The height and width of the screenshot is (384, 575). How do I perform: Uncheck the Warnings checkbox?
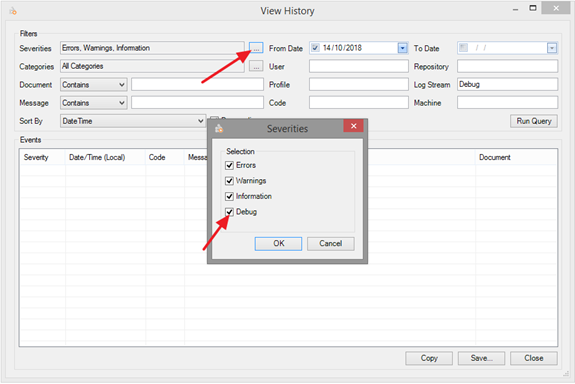click(x=230, y=181)
